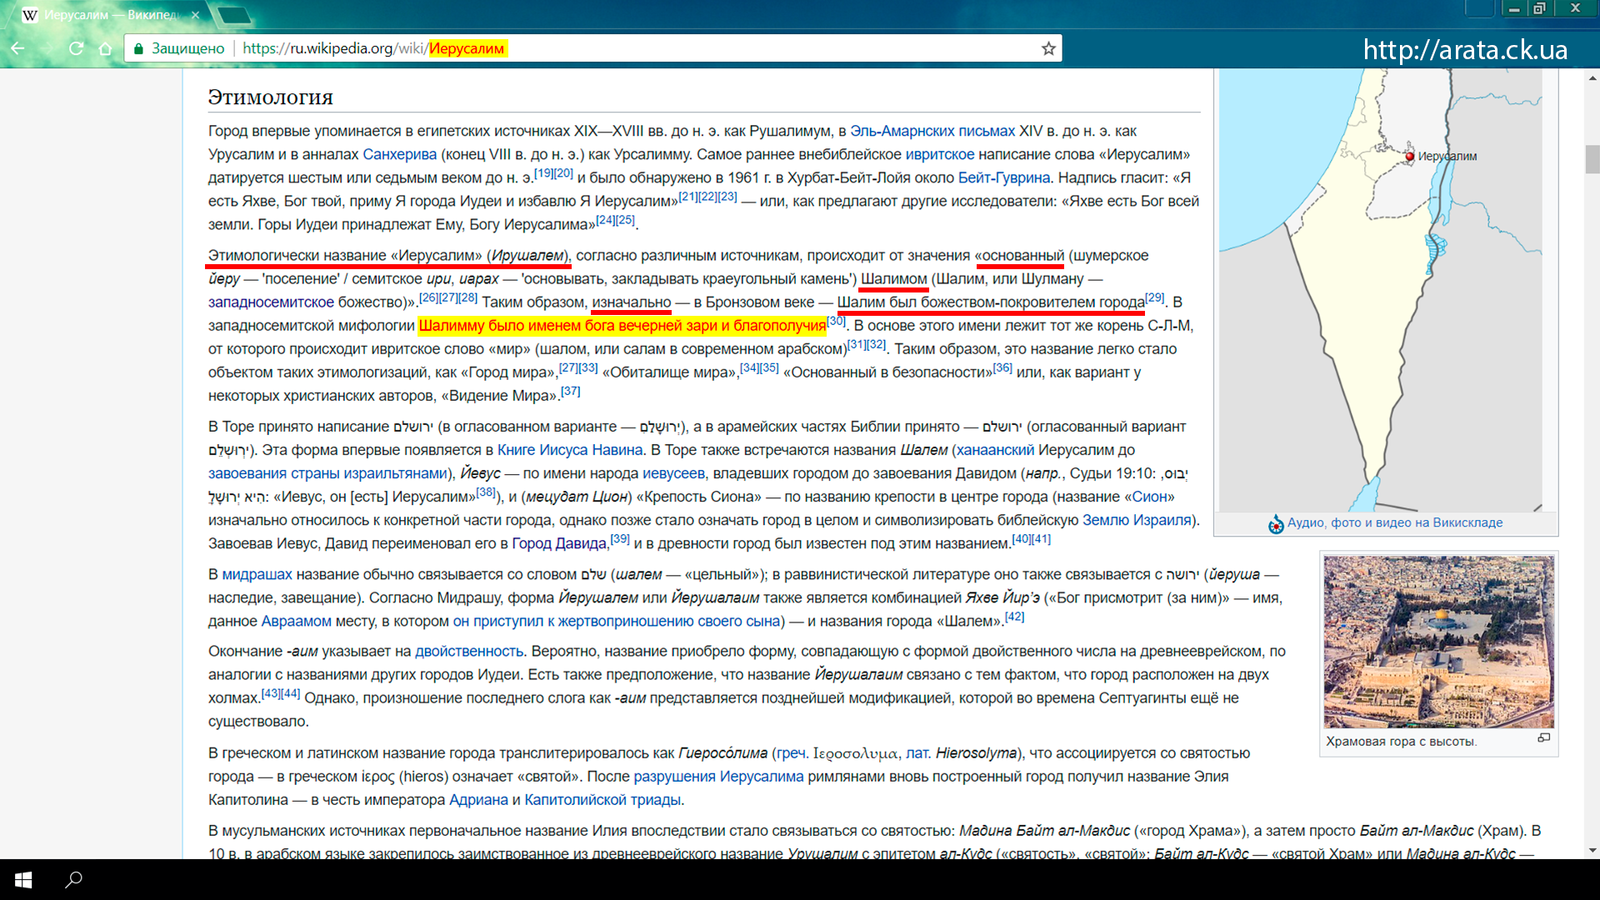Enlarge the Temple Mount image via expand icon
This screenshot has height=900, width=1600.
[1543, 738]
